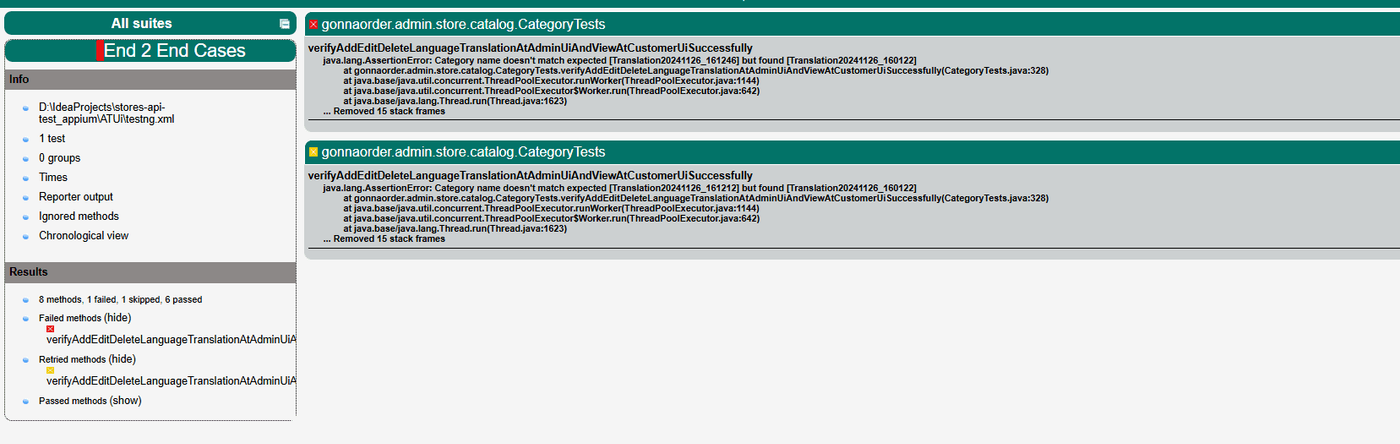Screen dimensions: 1400x444
Task: Click the Failed methods label
Action: 70,318
